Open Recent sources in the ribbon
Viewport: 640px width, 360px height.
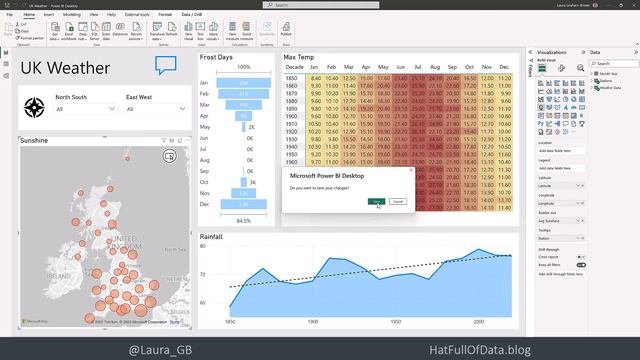tap(136, 31)
